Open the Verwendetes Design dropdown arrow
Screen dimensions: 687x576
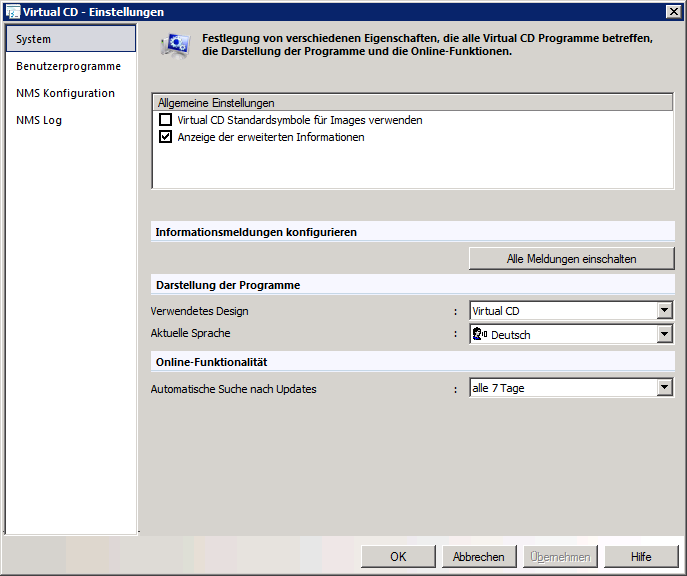[664, 311]
